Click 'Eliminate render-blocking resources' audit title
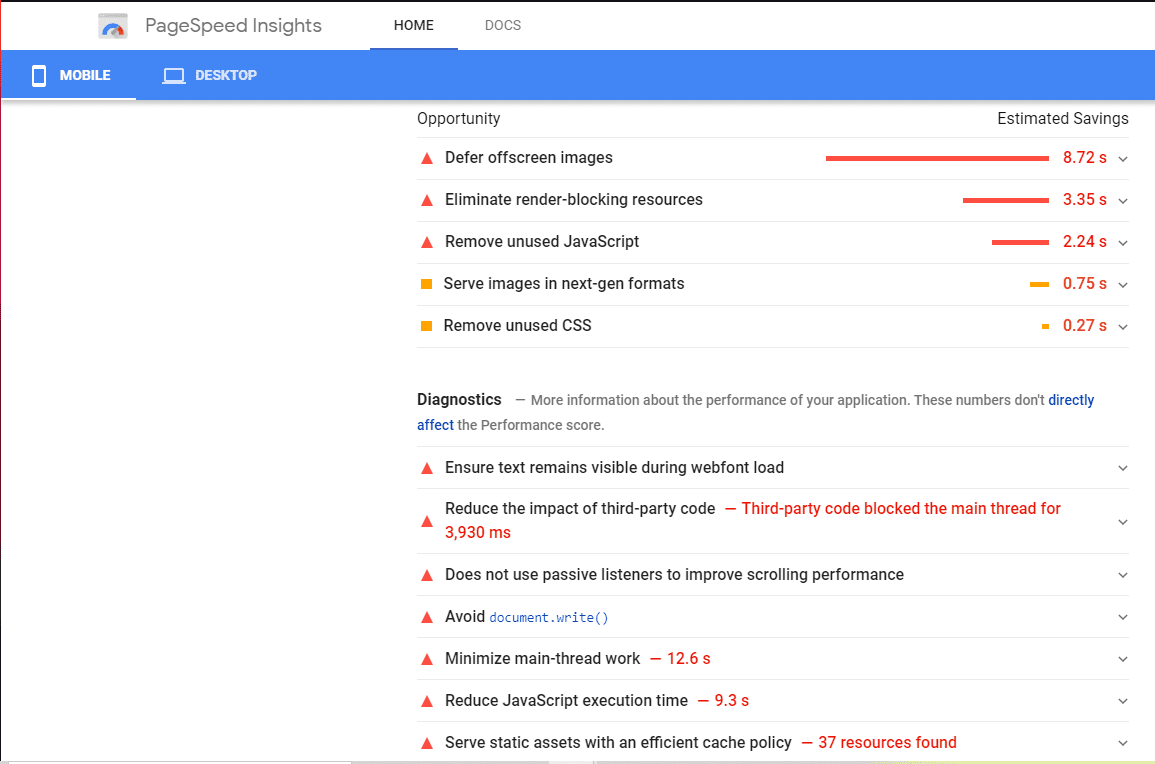 (574, 200)
